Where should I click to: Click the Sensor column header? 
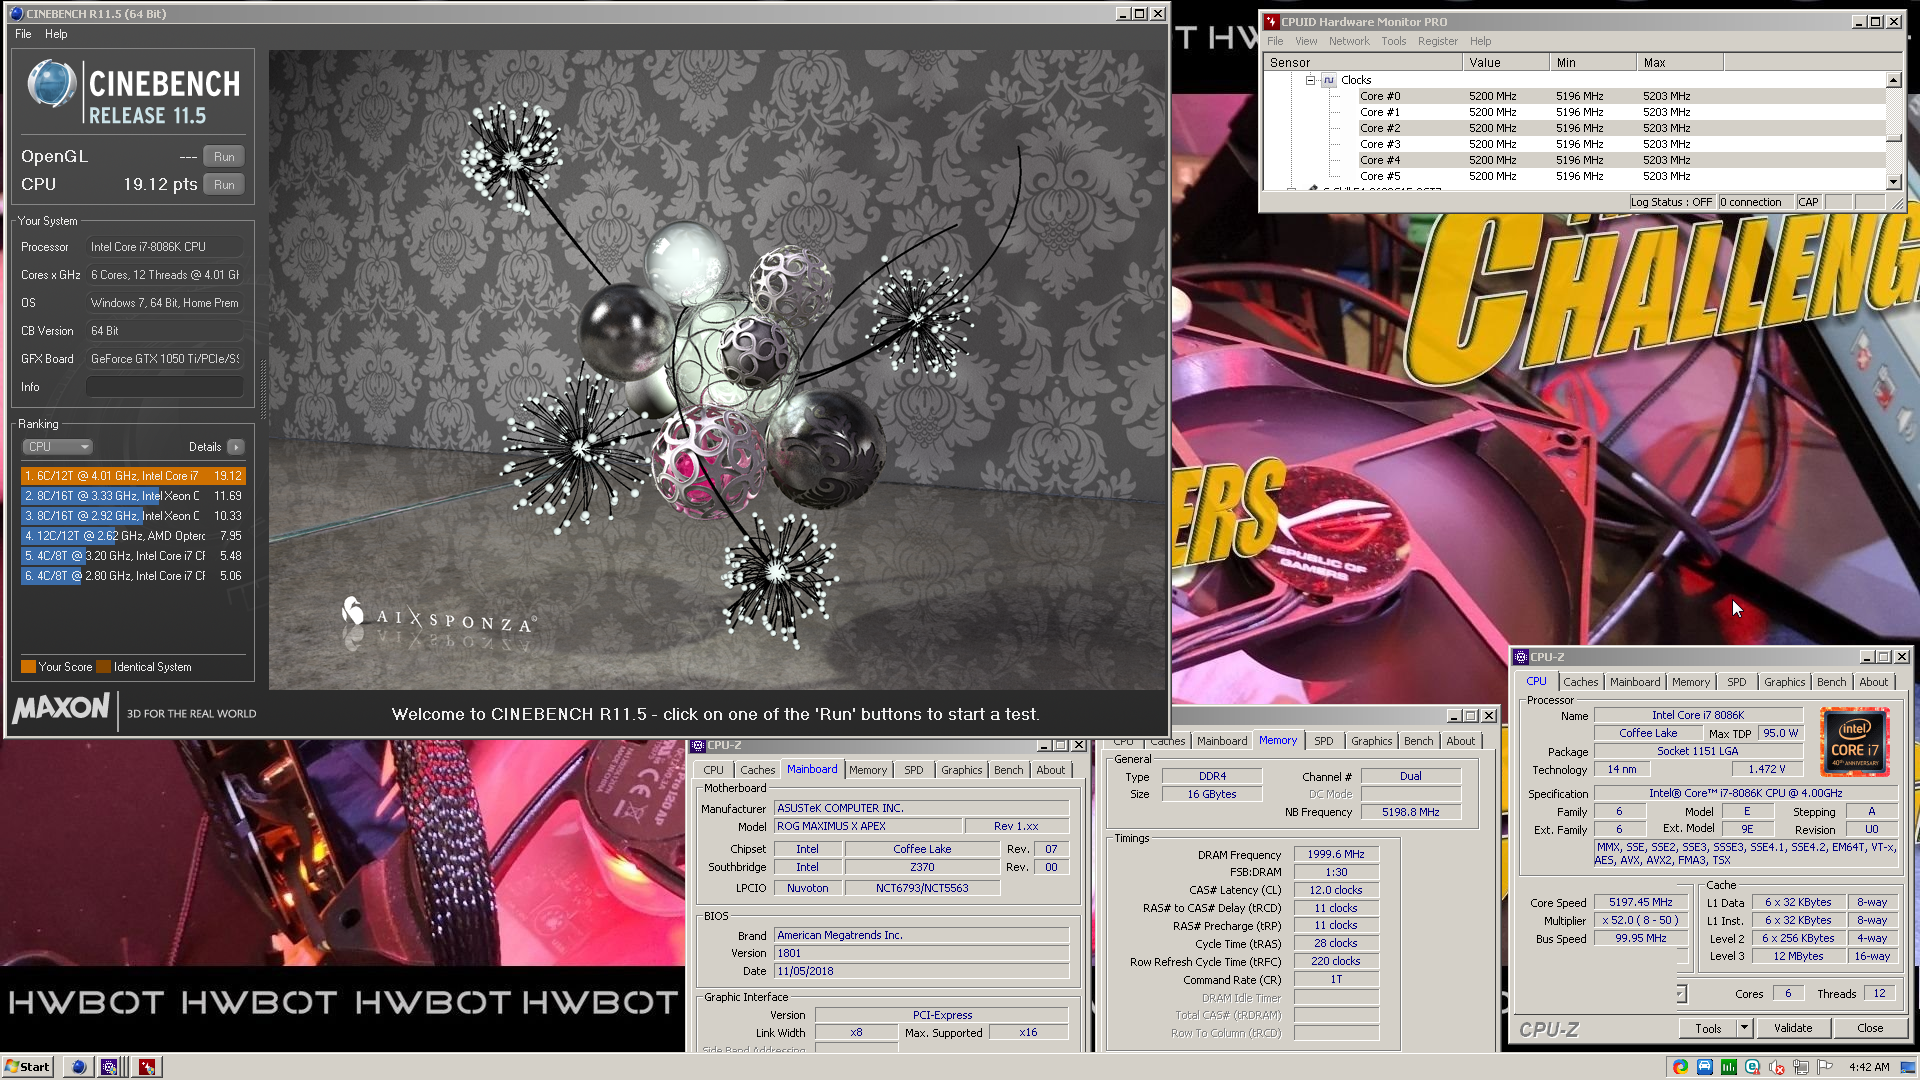coord(1361,62)
